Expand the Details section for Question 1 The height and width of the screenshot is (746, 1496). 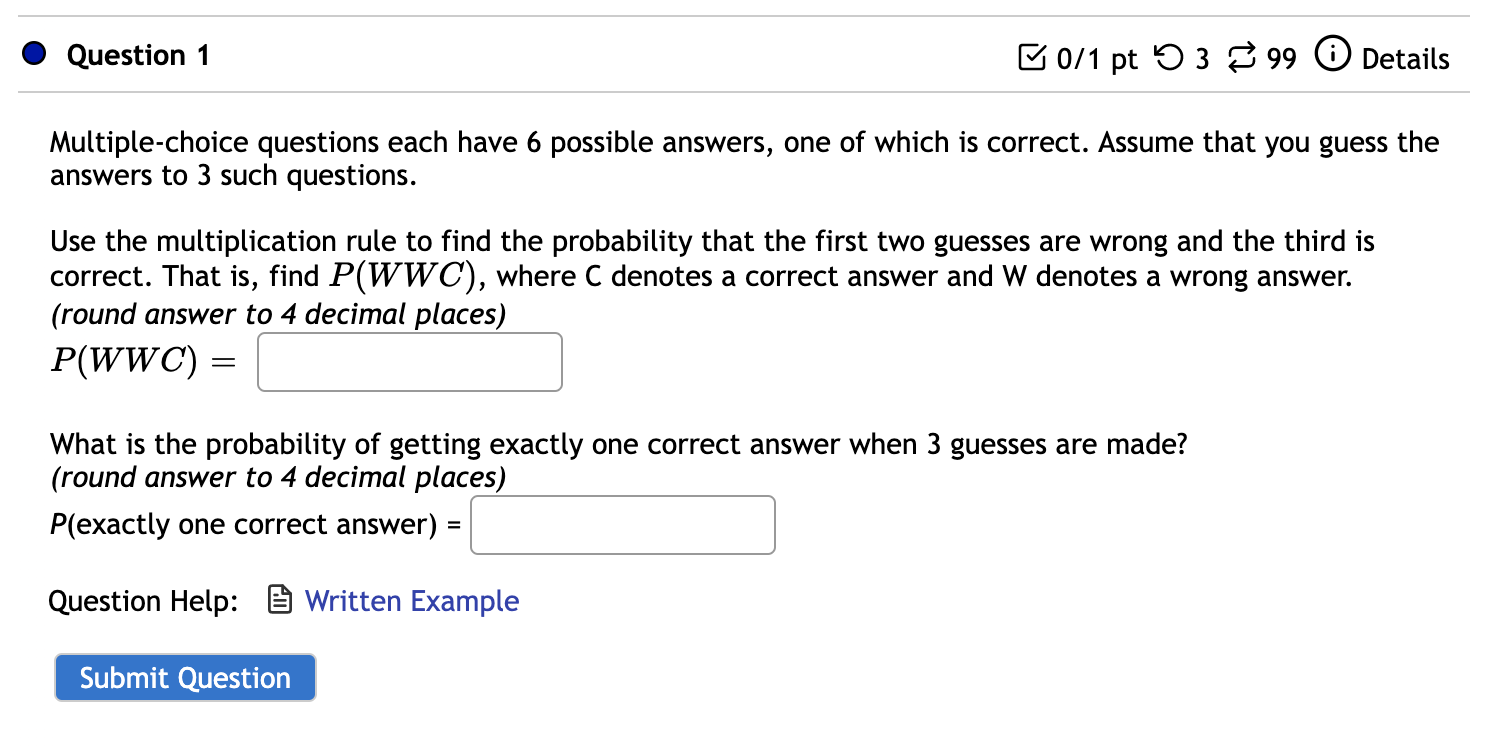point(1407,58)
